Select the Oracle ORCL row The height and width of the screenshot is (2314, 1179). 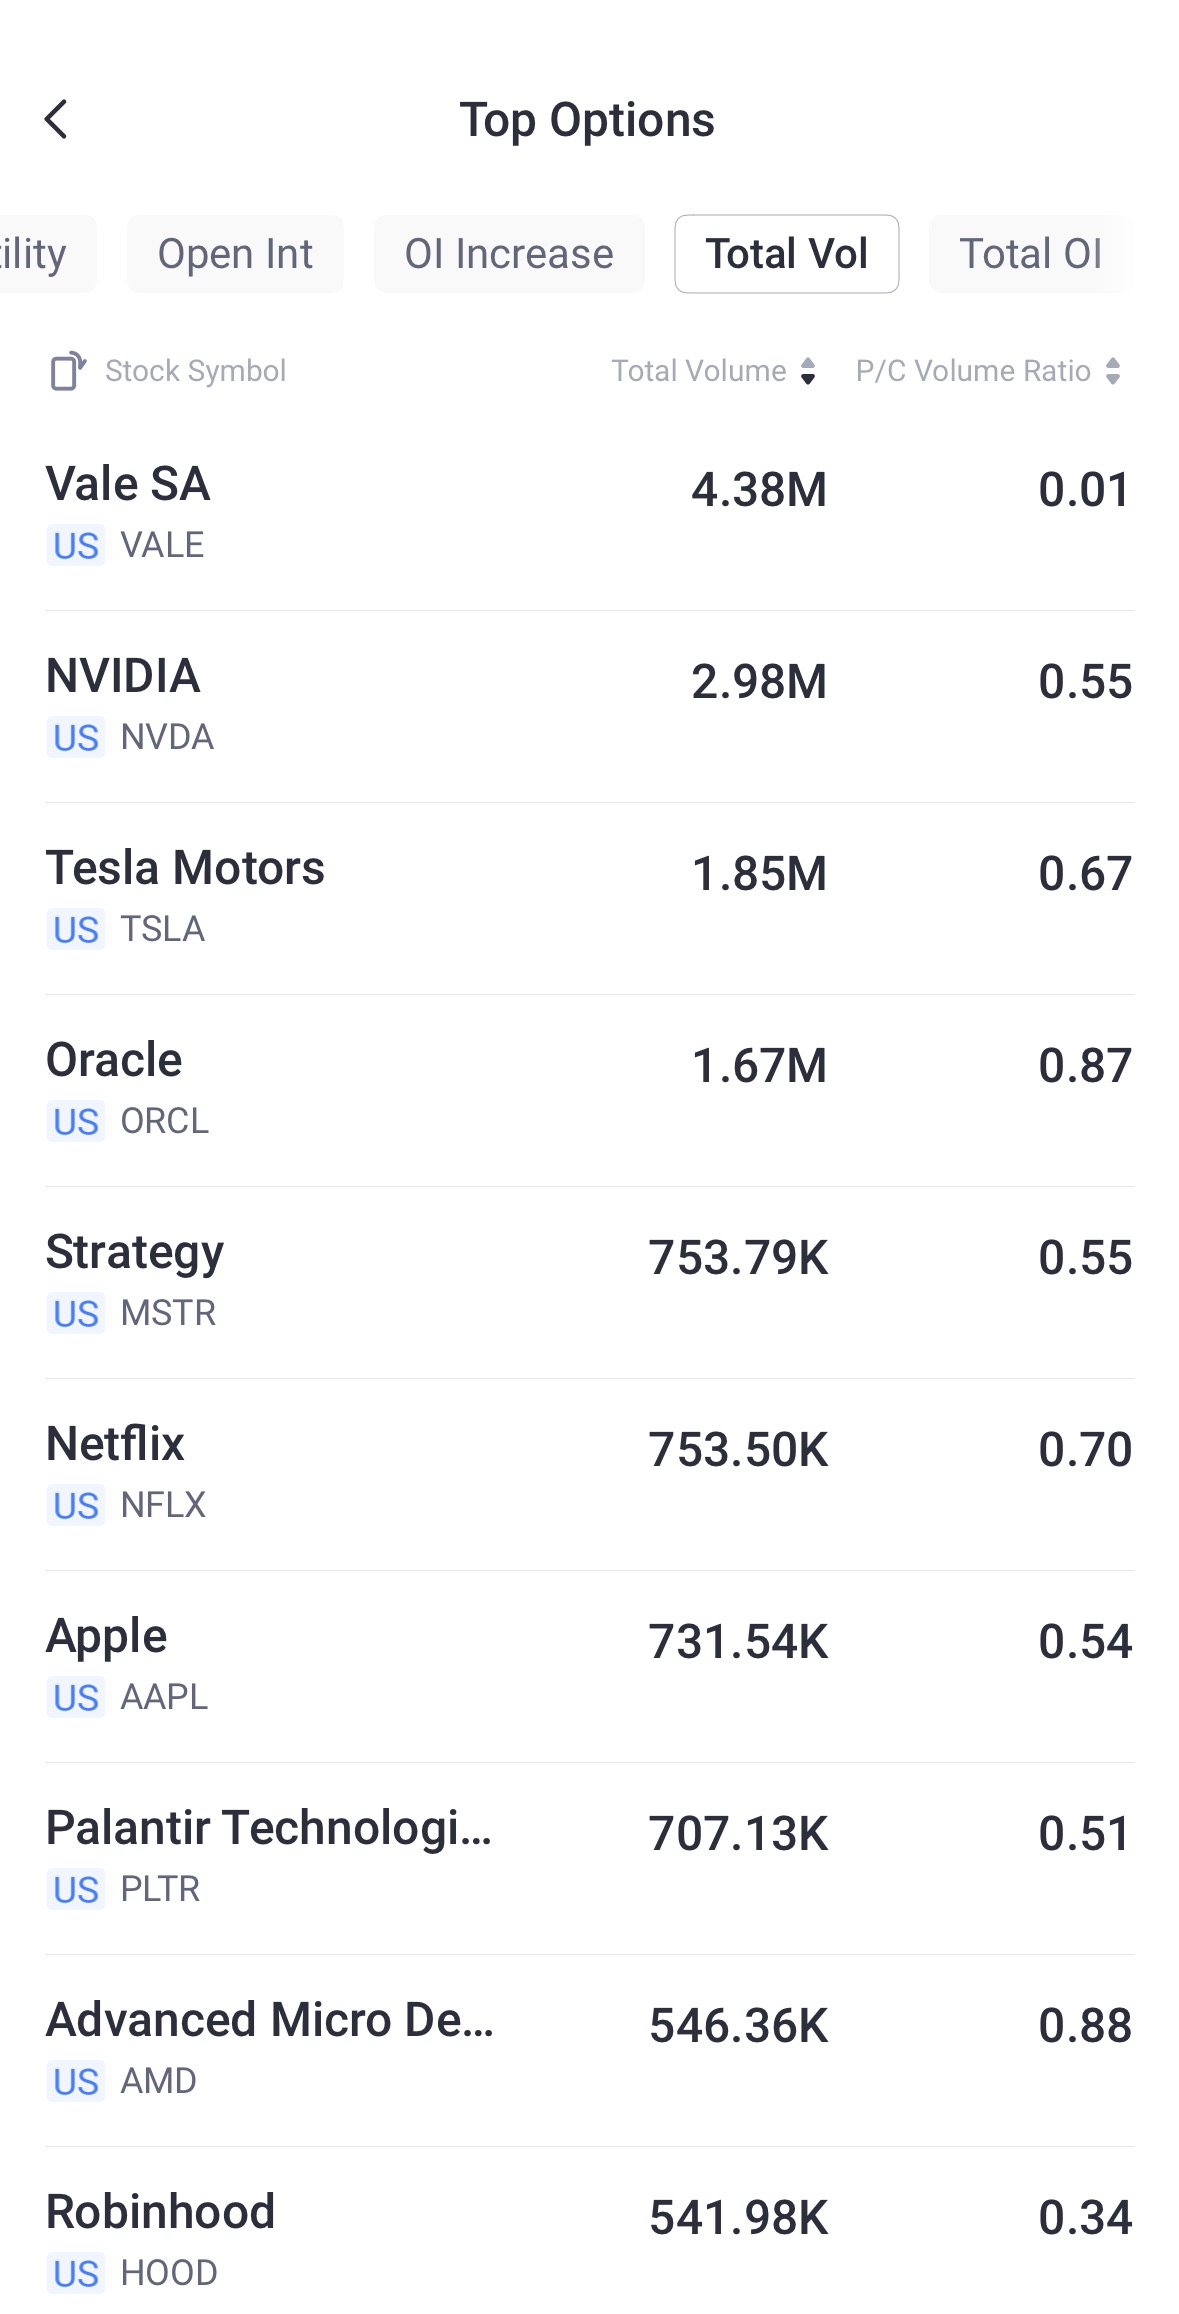589,1089
